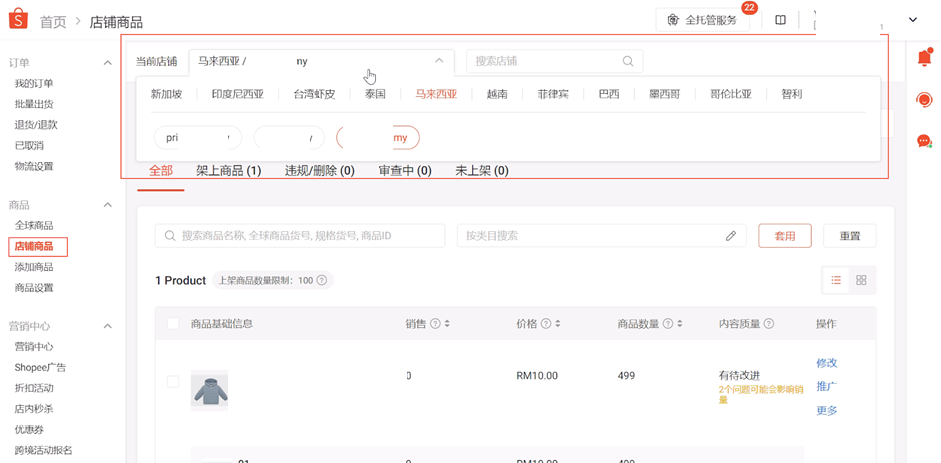Open 退货/退款 in sidebar
The height and width of the screenshot is (463, 941).
[36, 125]
